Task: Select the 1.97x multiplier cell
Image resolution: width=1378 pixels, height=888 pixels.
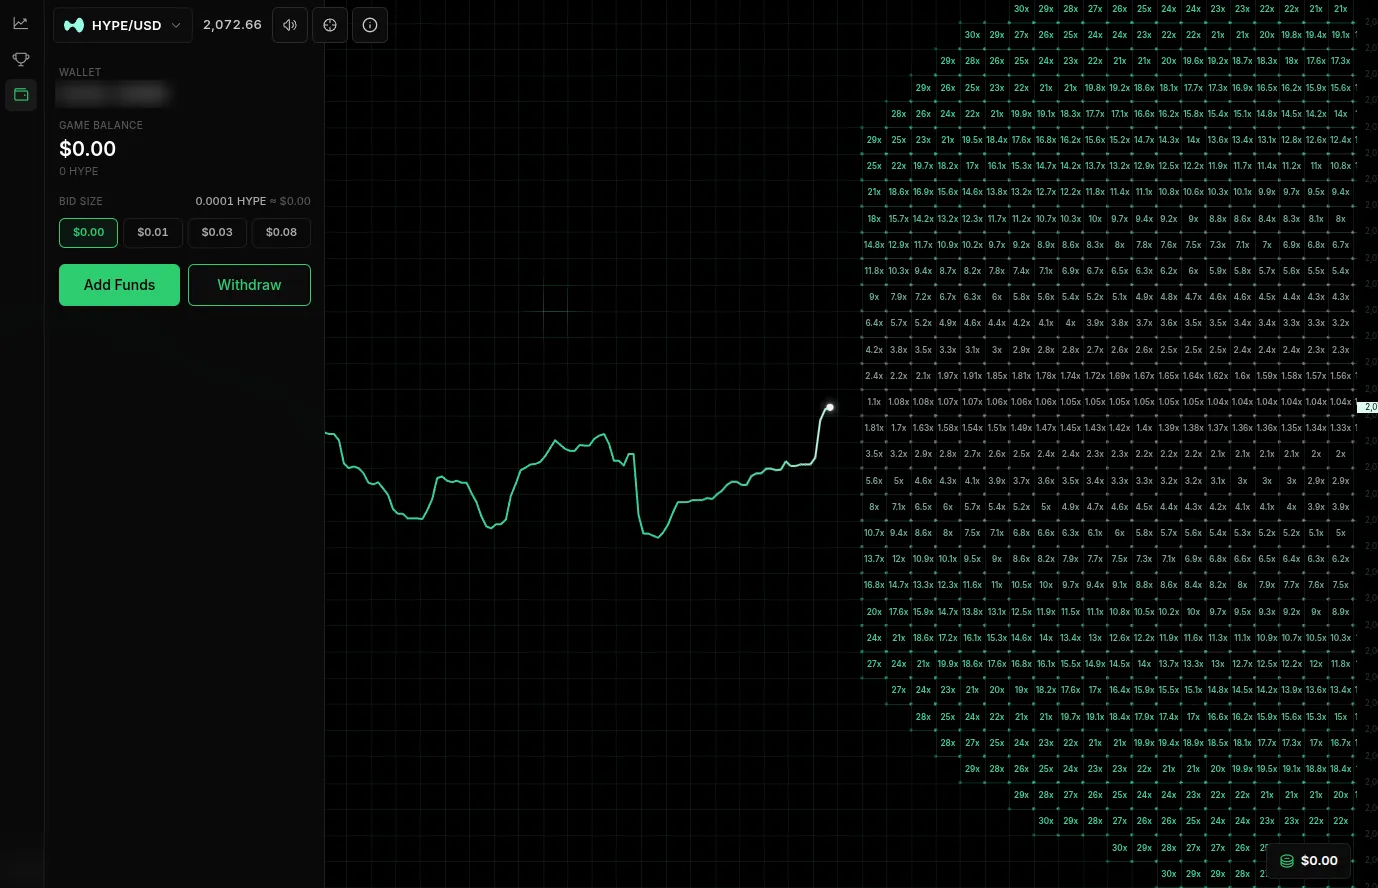Action: [x=948, y=376]
